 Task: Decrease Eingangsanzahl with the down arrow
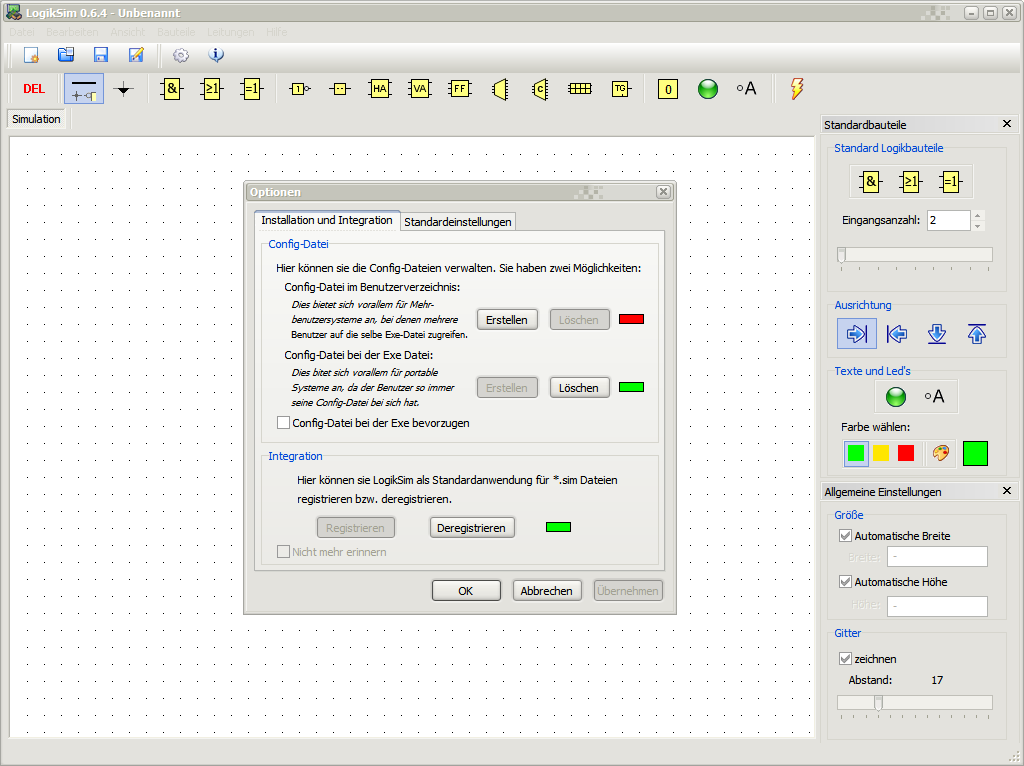coord(978,226)
